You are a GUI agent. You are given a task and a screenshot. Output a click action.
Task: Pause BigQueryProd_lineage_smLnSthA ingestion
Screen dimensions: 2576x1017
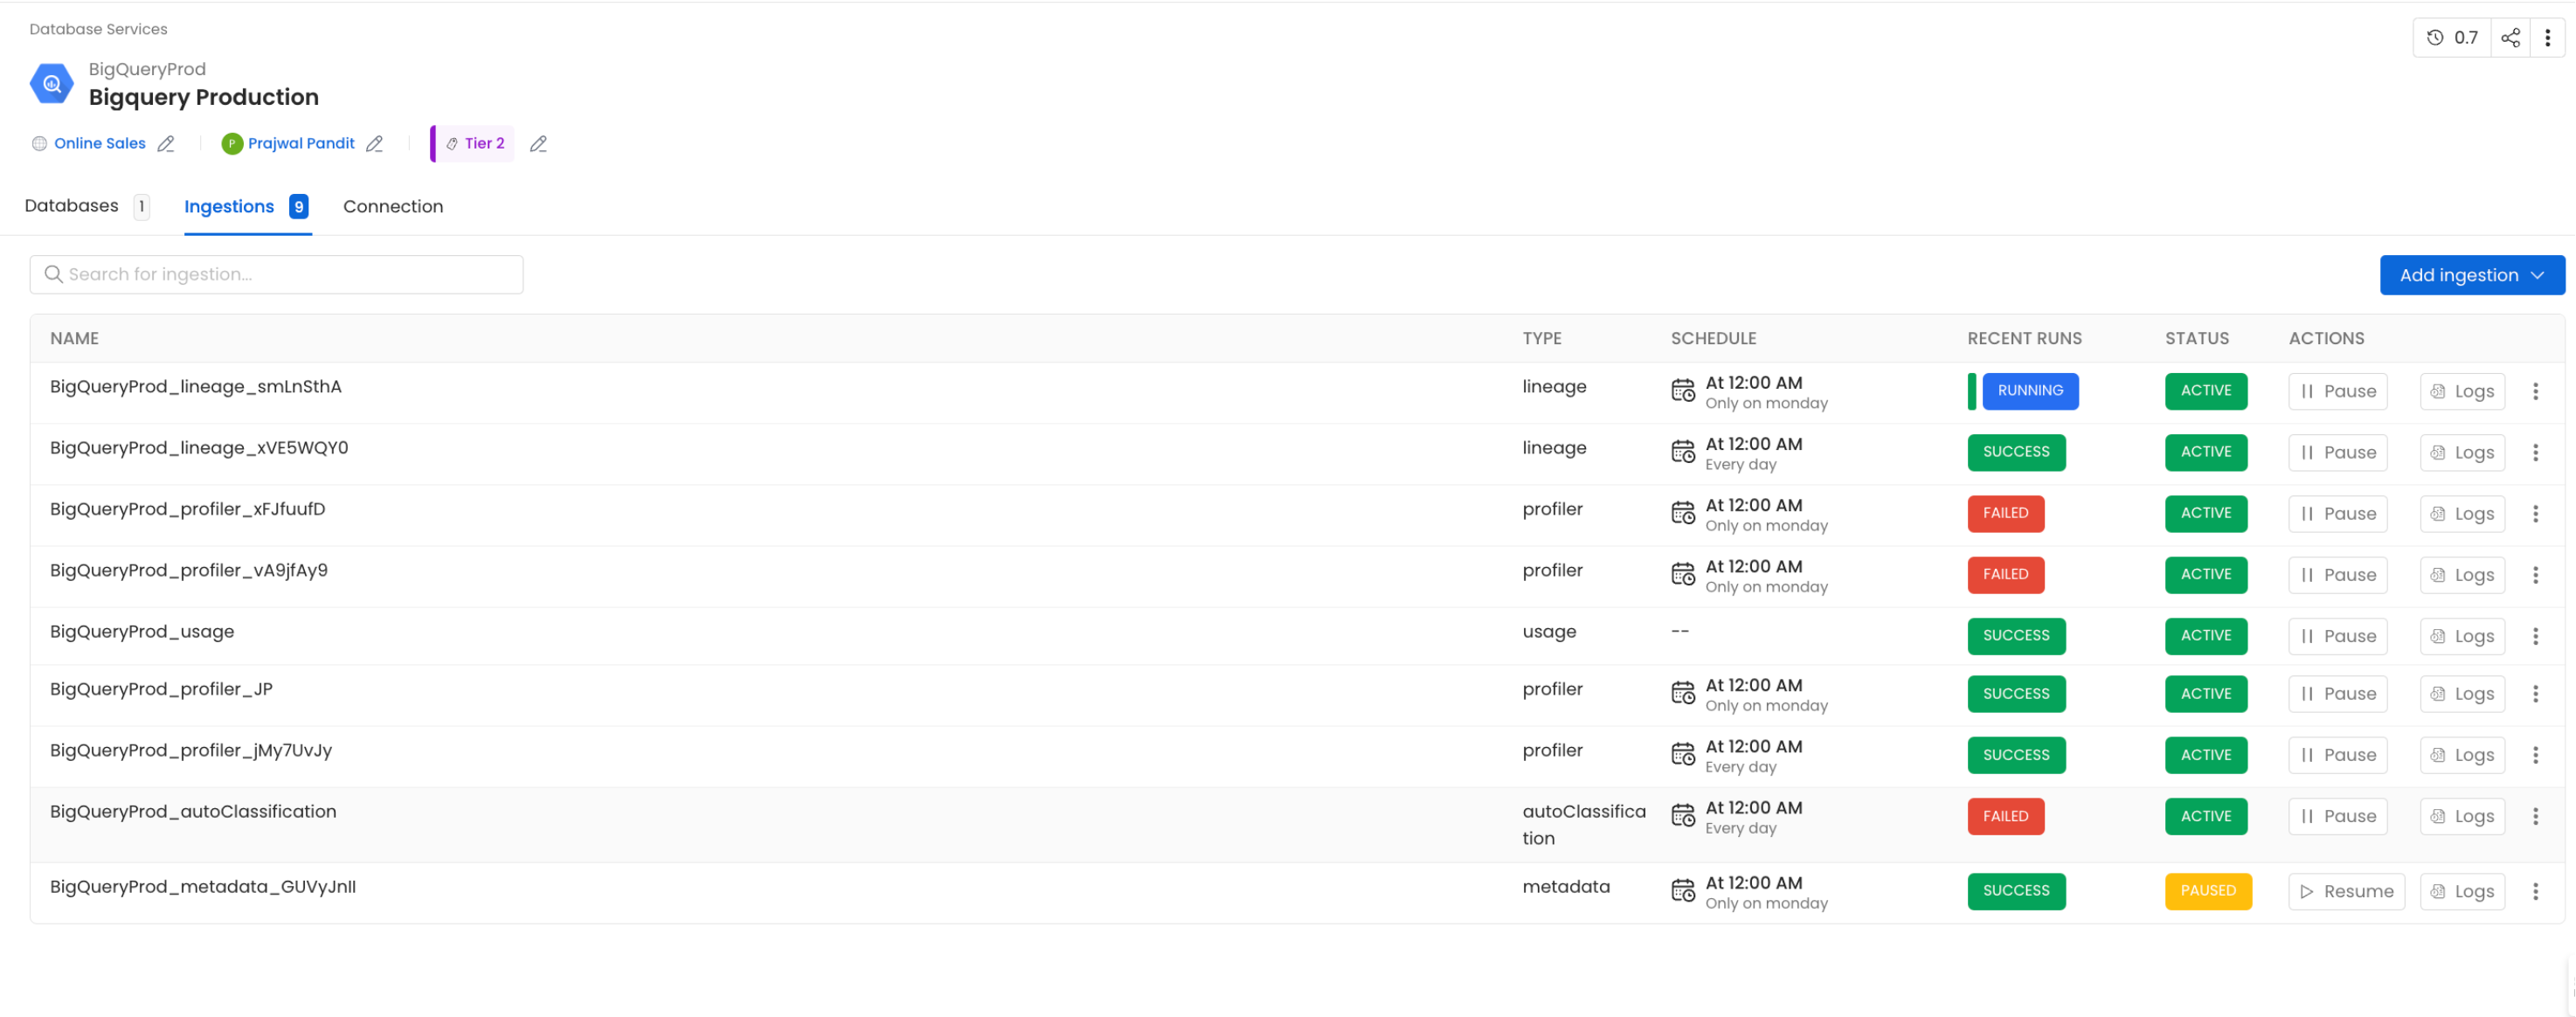tap(2337, 391)
